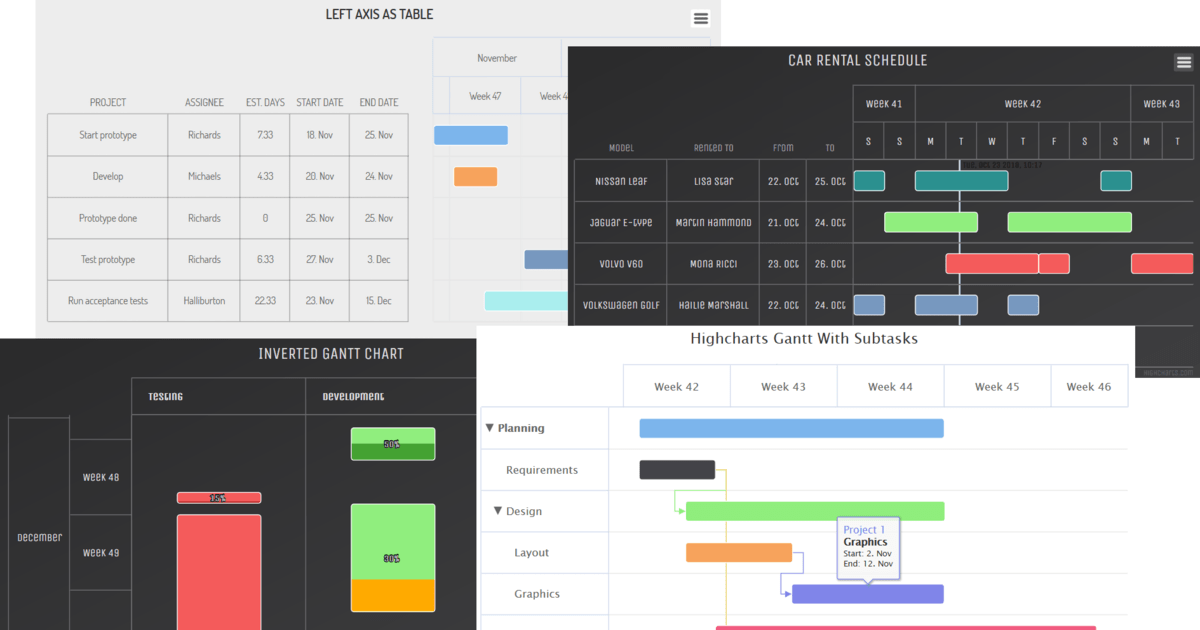Open hamburger menu in Left Axis As Table chart
This screenshot has width=1200, height=630.
701,18
